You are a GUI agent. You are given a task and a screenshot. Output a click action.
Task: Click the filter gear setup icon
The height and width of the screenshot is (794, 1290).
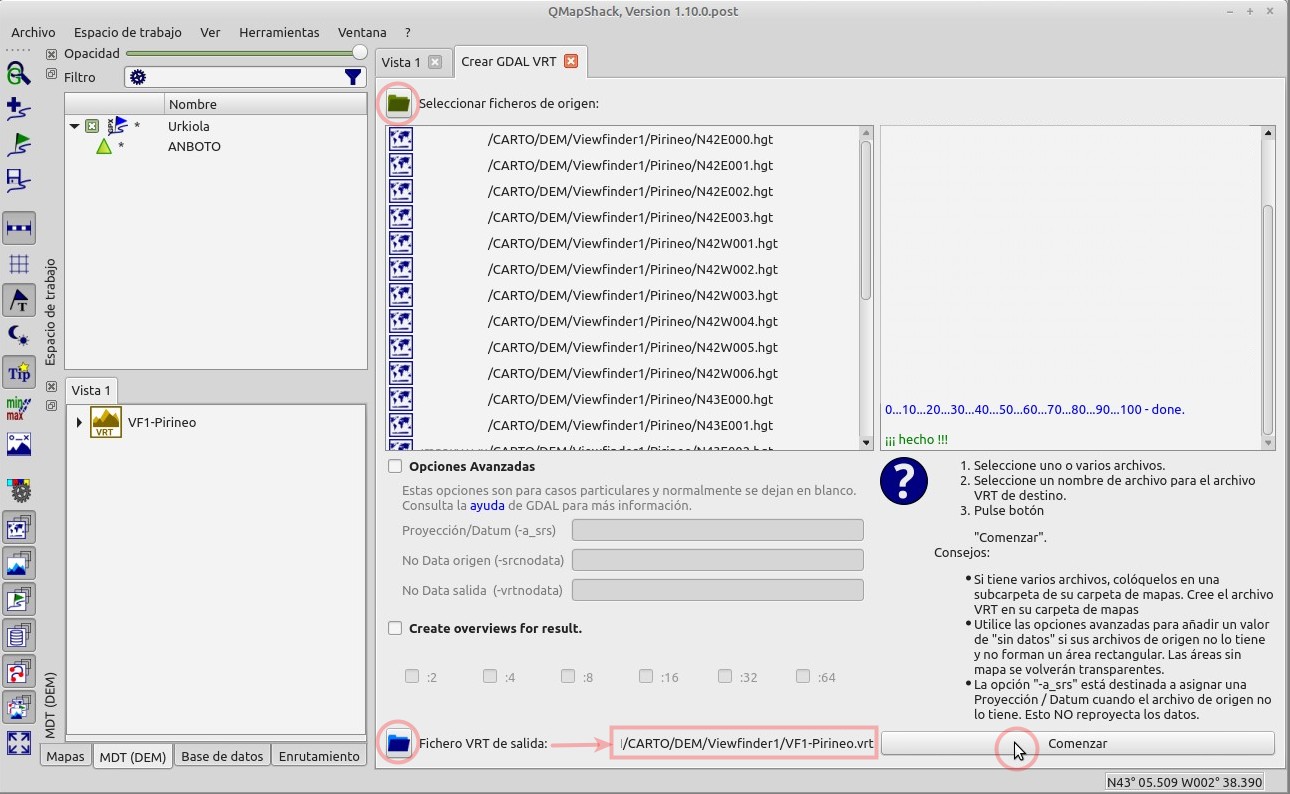tap(138, 77)
